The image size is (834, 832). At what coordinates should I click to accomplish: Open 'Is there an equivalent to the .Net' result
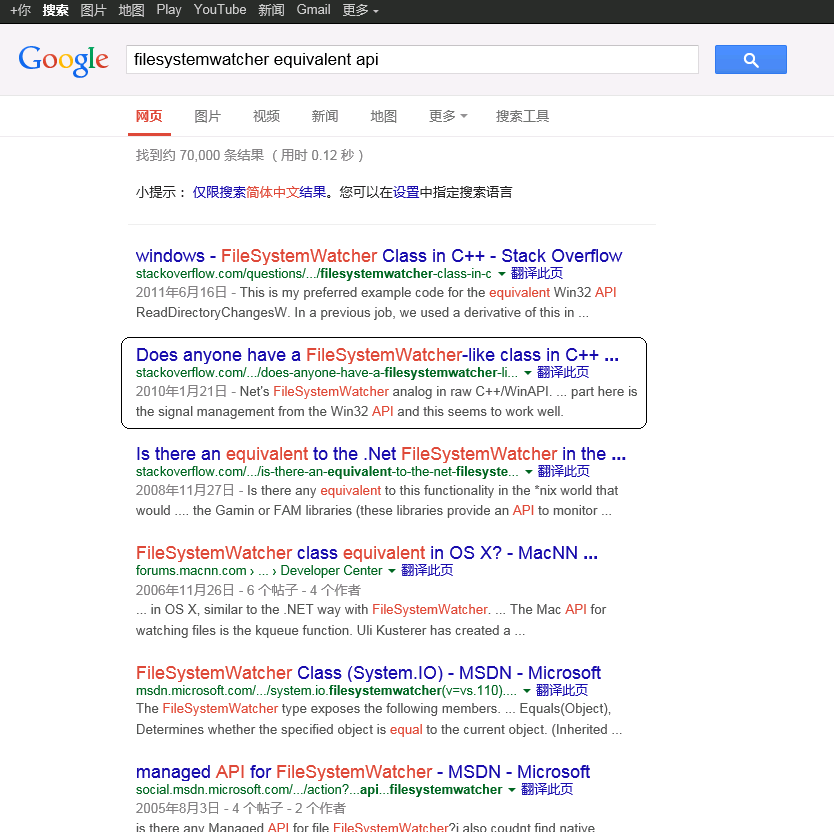[x=381, y=454]
